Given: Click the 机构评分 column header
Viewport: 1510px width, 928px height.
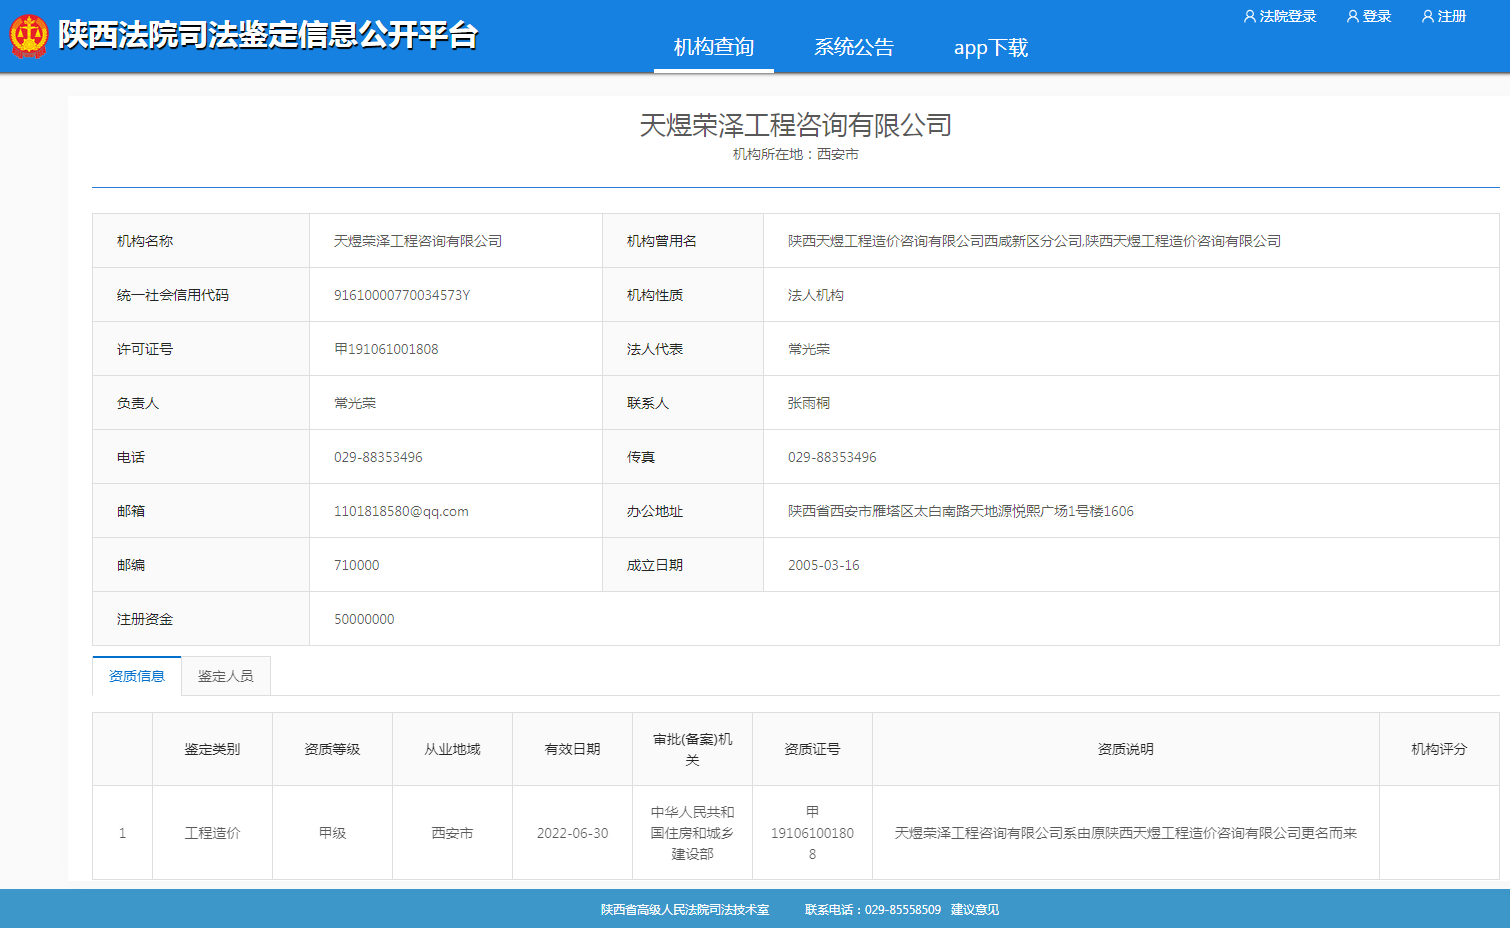Looking at the screenshot, I should tap(1438, 749).
